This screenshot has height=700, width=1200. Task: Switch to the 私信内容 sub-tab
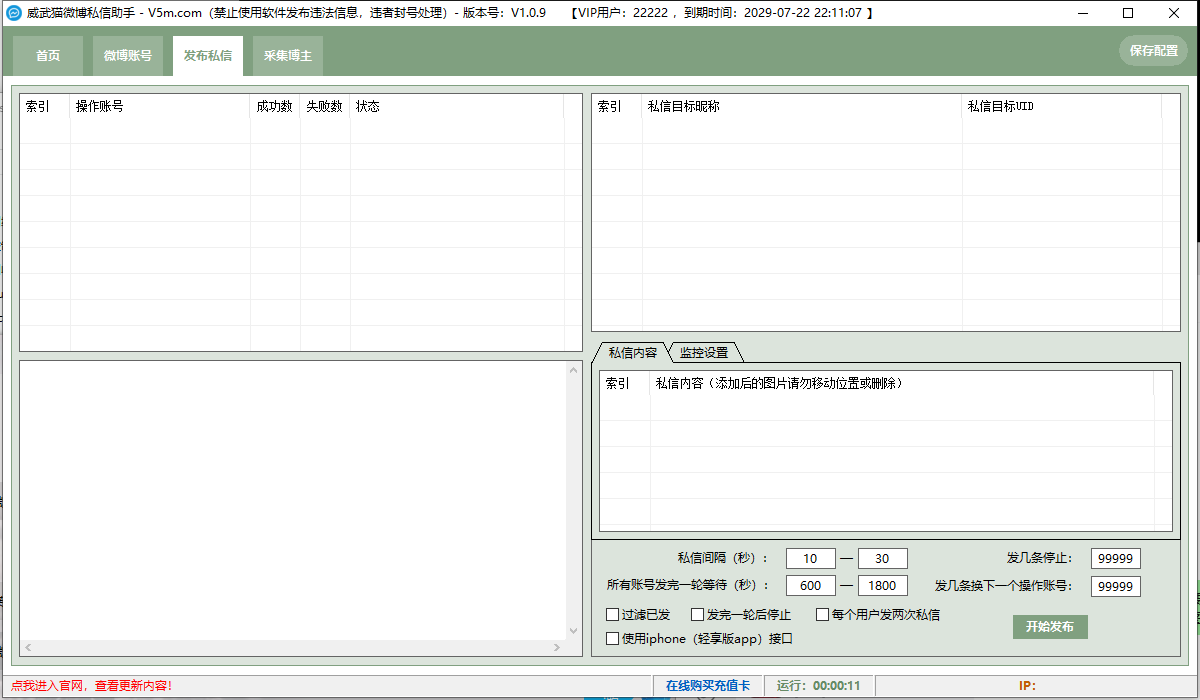click(x=632, y=352)
